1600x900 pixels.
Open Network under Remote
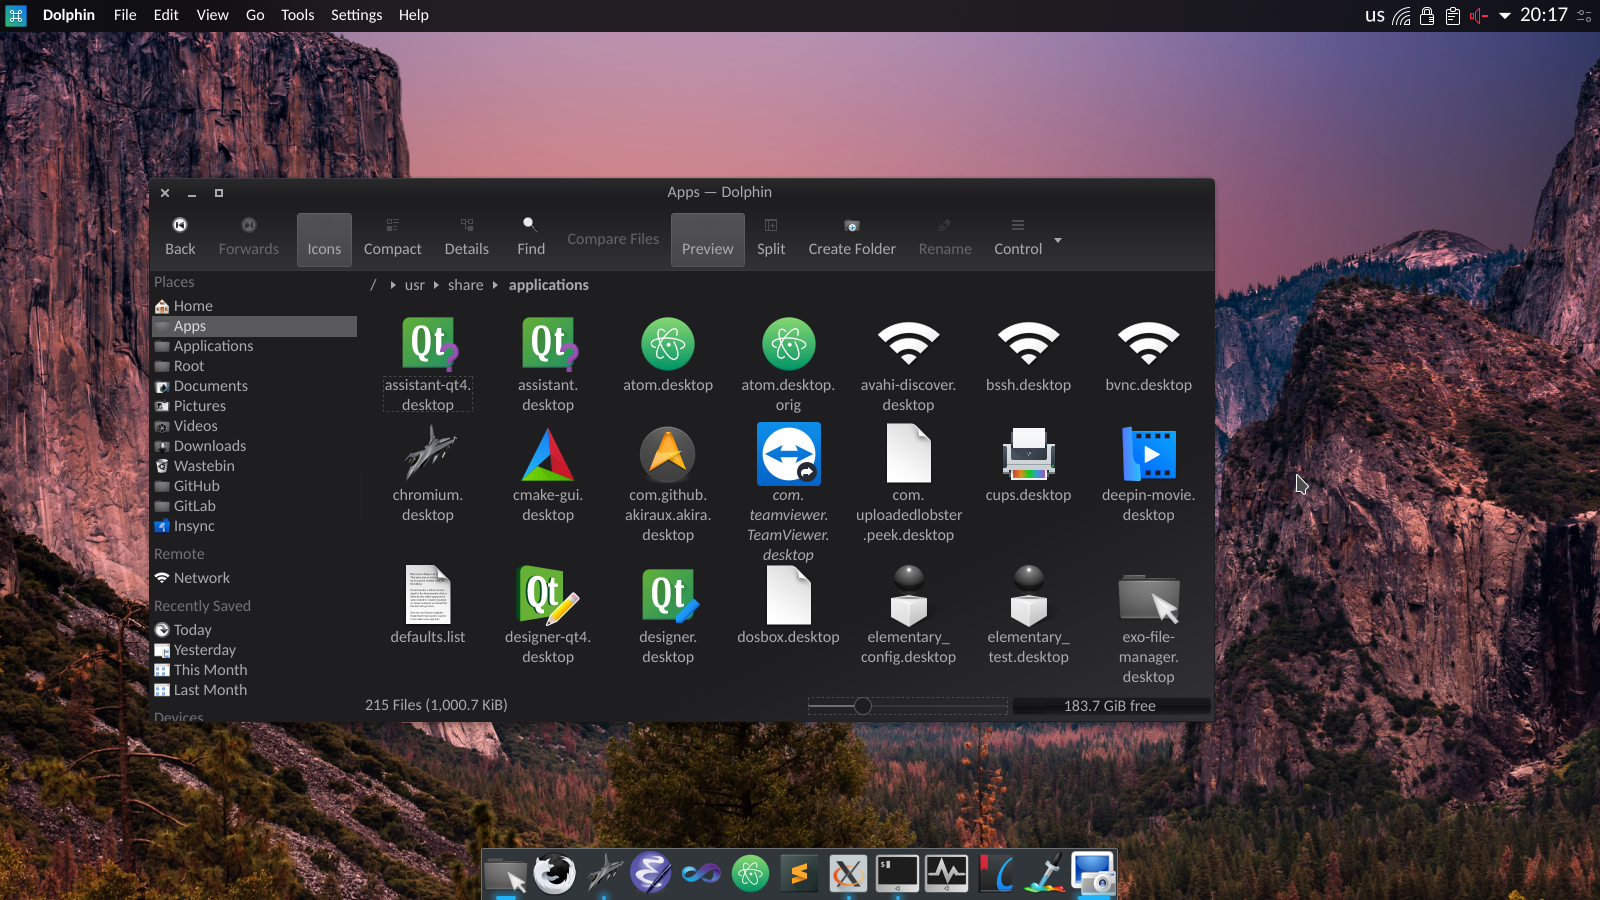point(254,578)
